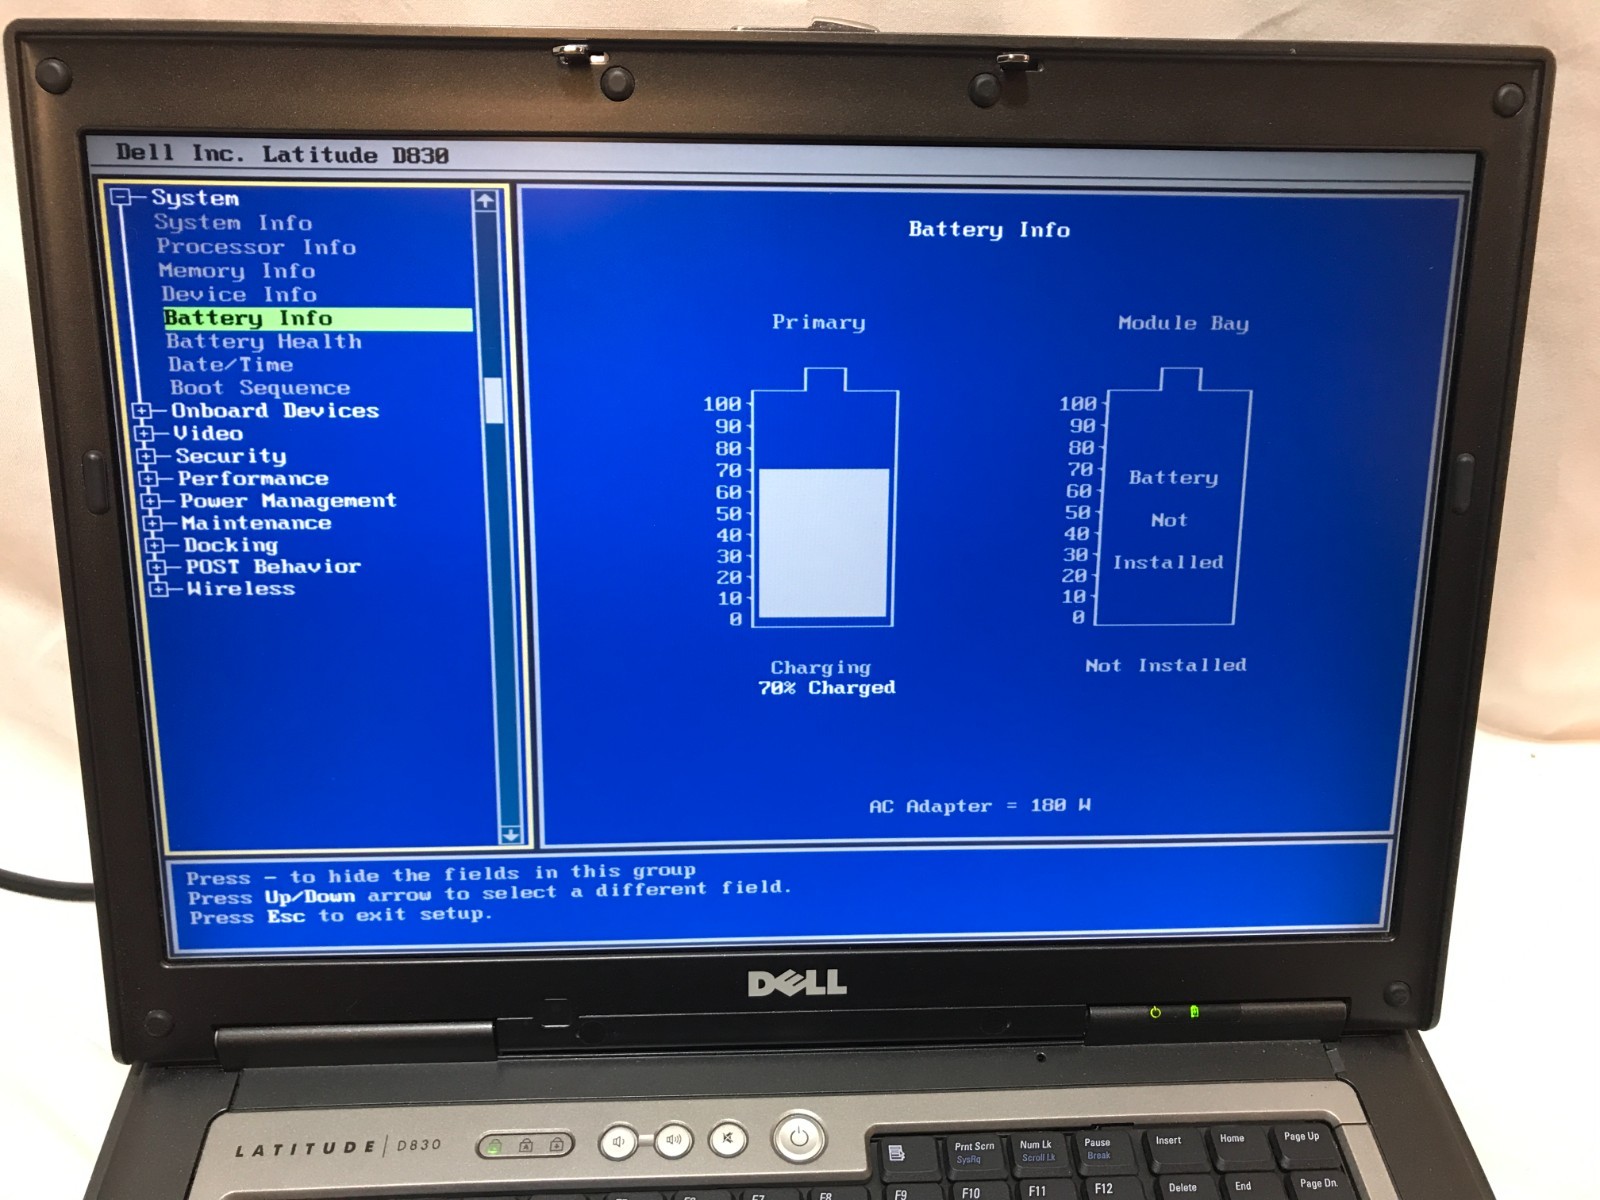The height and width of the screenshot is (1200, 1600).
Task: Click the Pause Break key
Action: [1098, 1148]
